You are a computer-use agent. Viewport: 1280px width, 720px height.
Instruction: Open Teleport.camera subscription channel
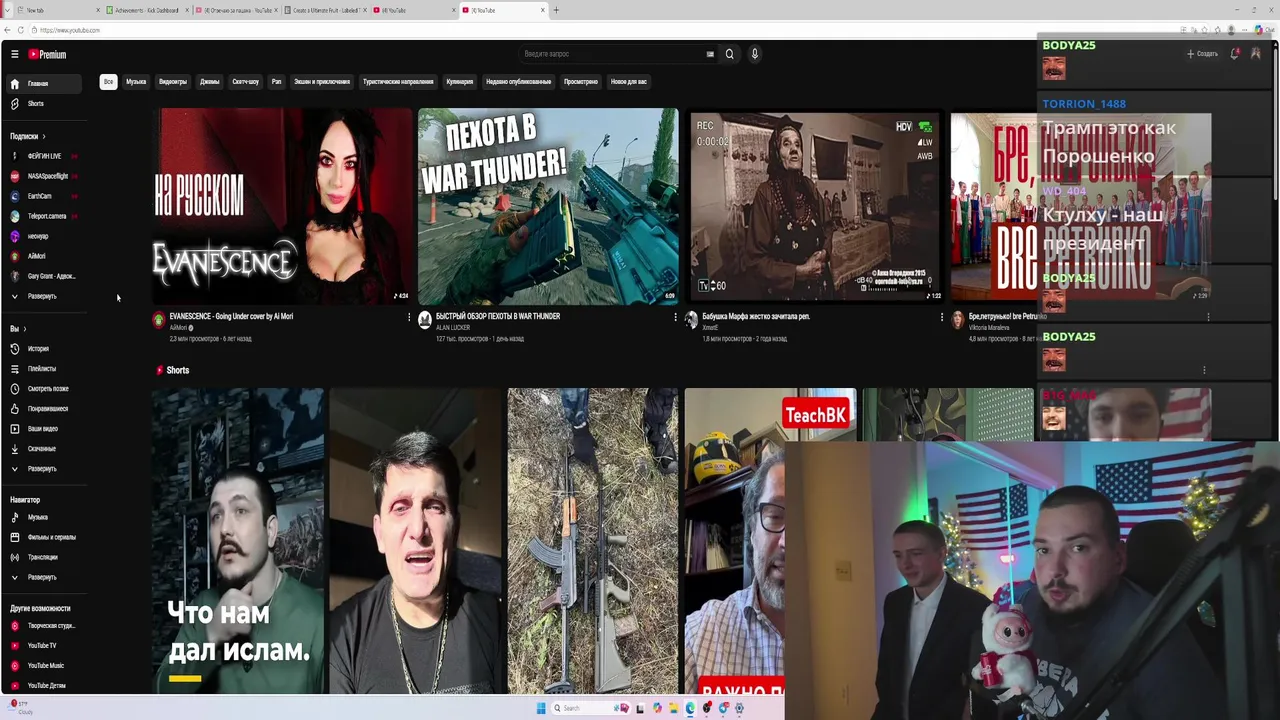[46, 217]
